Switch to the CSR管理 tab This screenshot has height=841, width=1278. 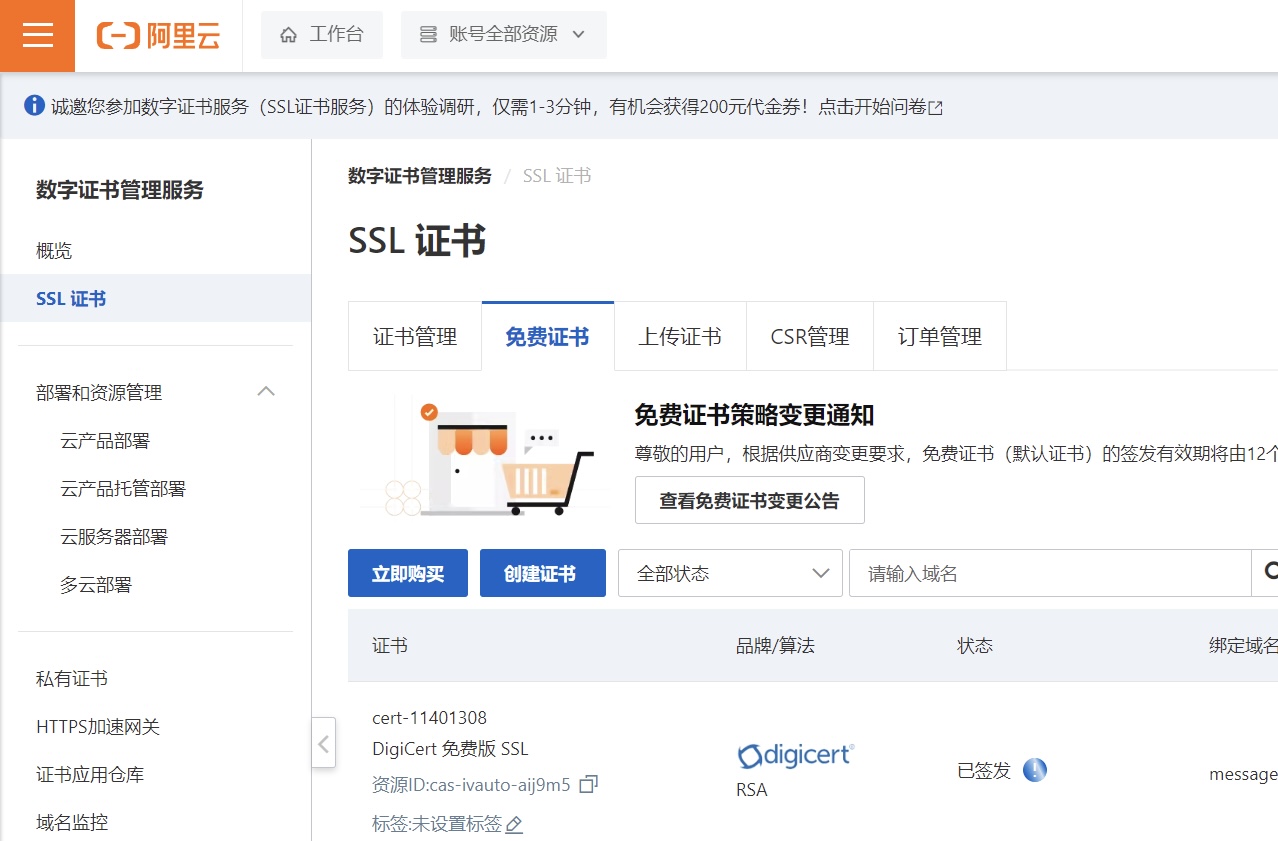(x=809, y=337)
